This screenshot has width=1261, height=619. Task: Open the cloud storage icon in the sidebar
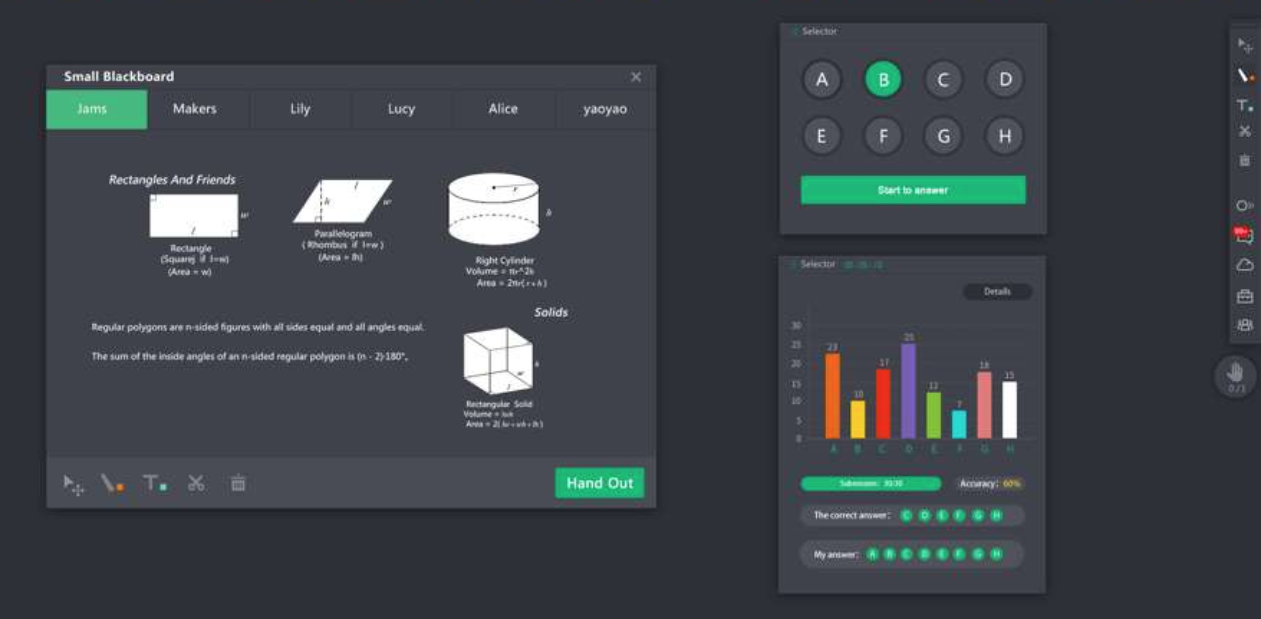click(x=1244, y=262)
